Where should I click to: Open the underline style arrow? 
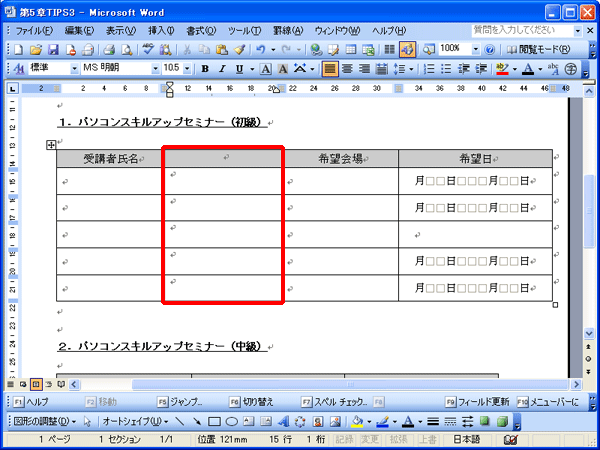tap(252, 69)
